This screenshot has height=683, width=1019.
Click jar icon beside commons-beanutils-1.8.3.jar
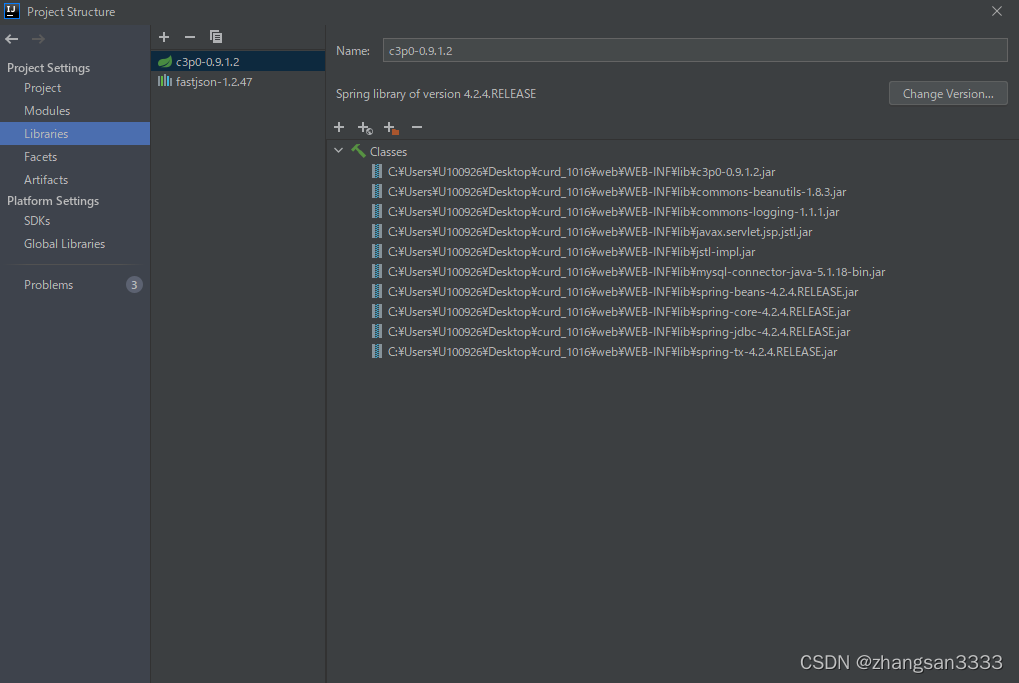click(376, 191)
